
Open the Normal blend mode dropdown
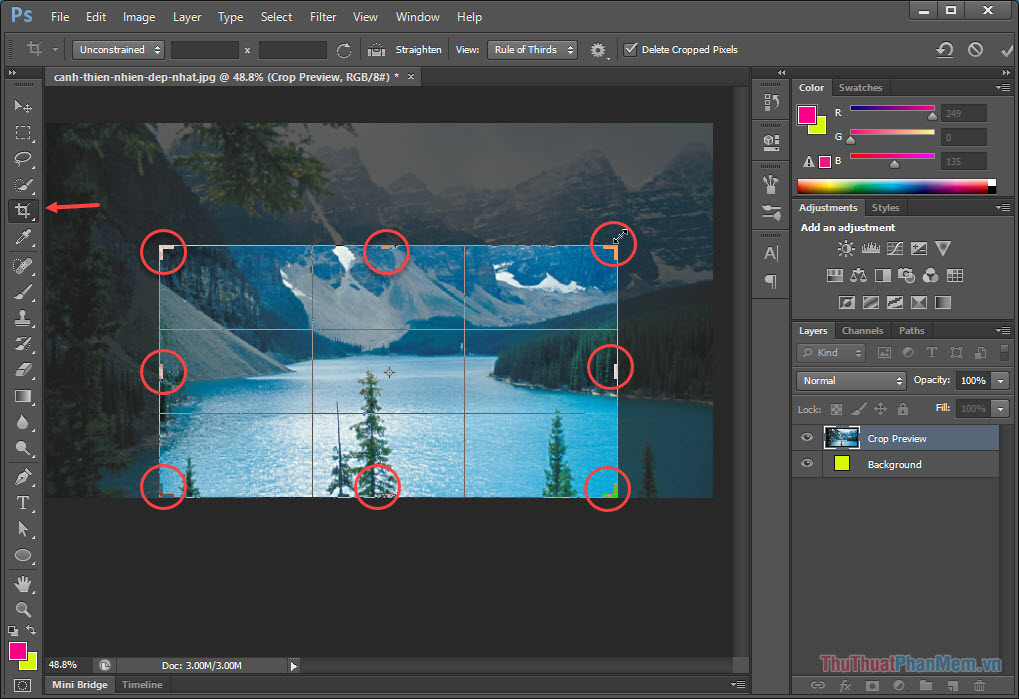850,380
